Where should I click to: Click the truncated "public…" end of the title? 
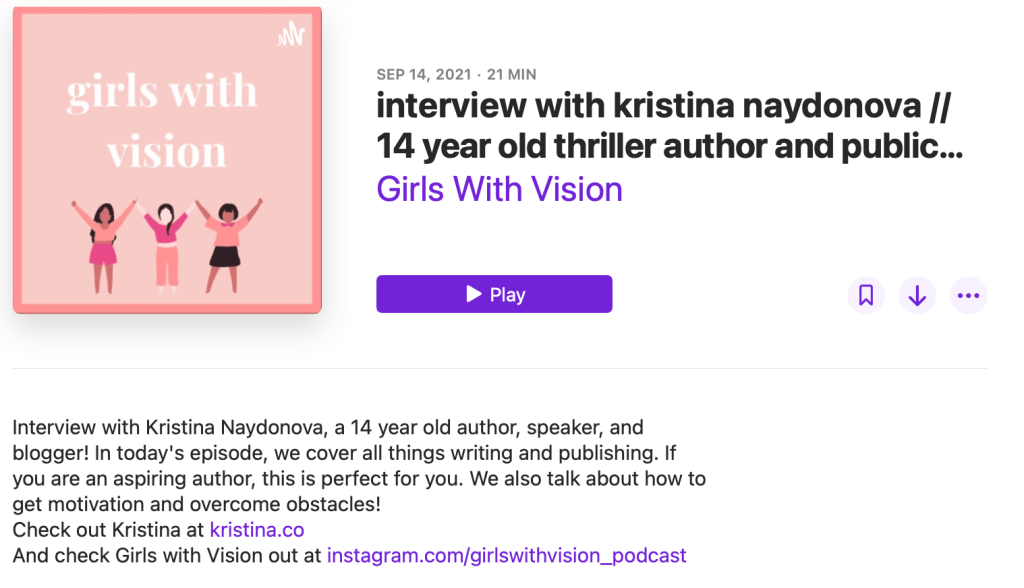click(x=913, y=146)
